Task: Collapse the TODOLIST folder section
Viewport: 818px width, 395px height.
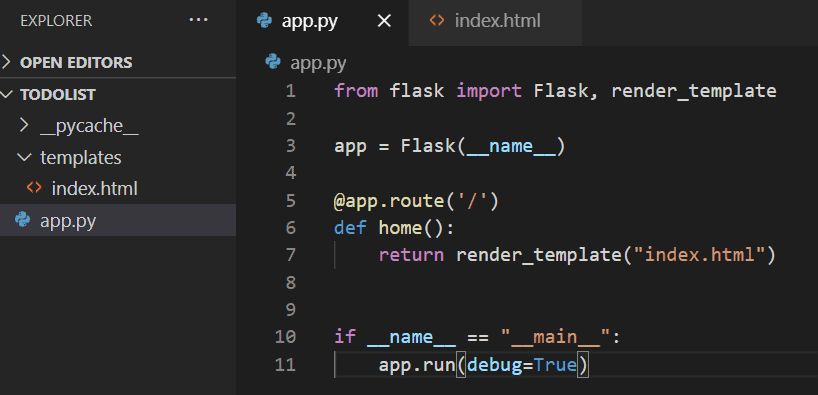Action: pyautogui.click(x=118, y=94)
